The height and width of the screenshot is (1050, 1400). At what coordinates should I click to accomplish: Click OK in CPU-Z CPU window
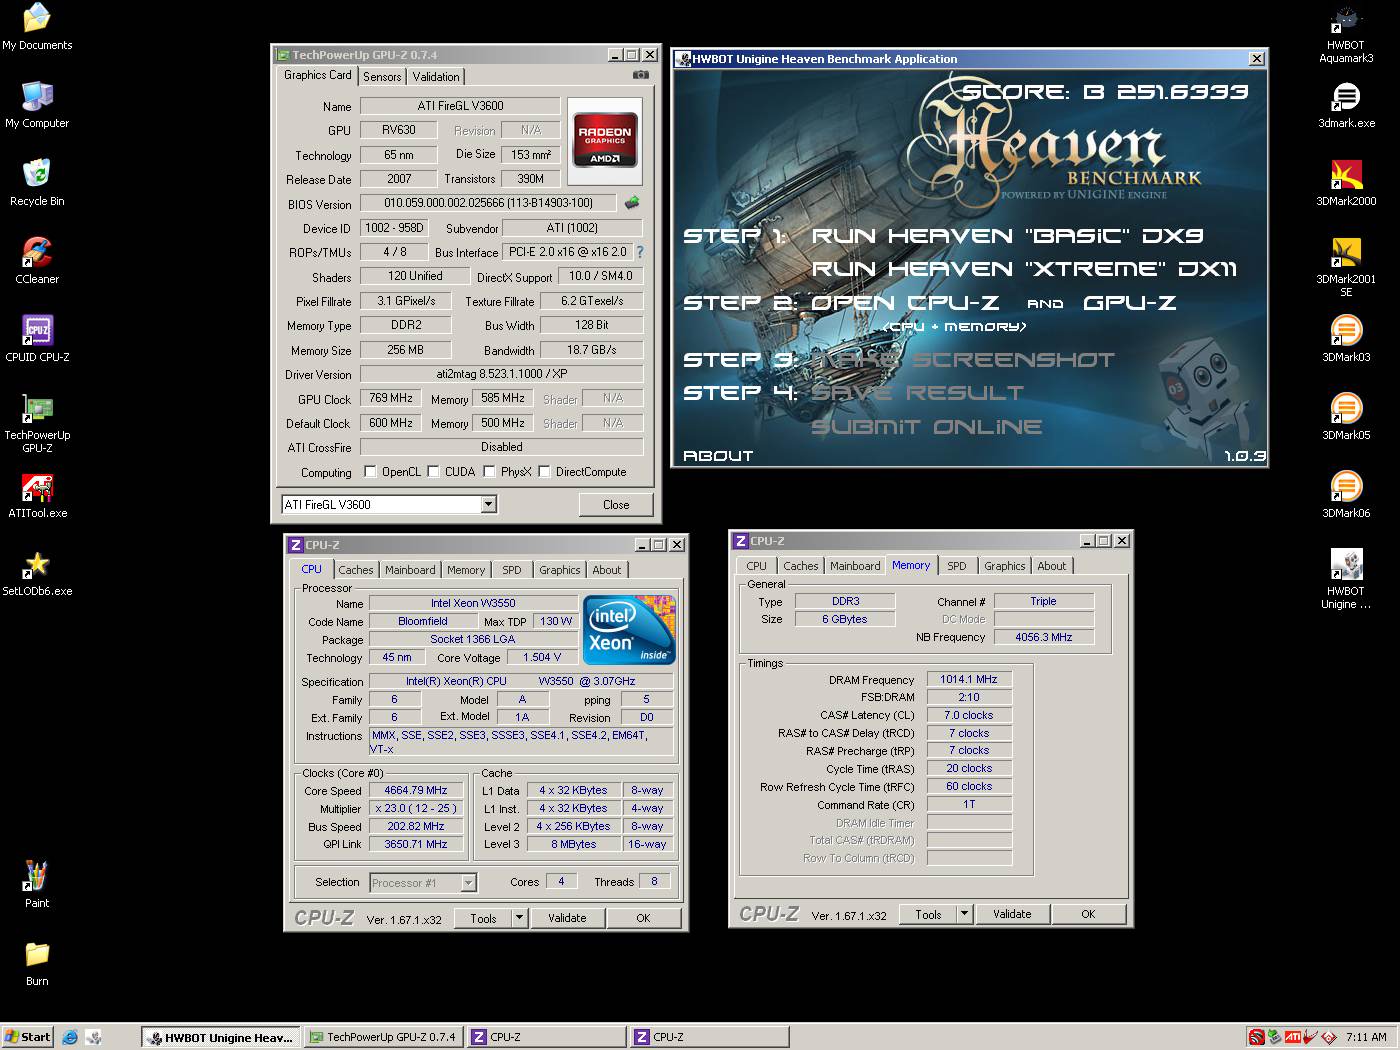tap(643, 918)
